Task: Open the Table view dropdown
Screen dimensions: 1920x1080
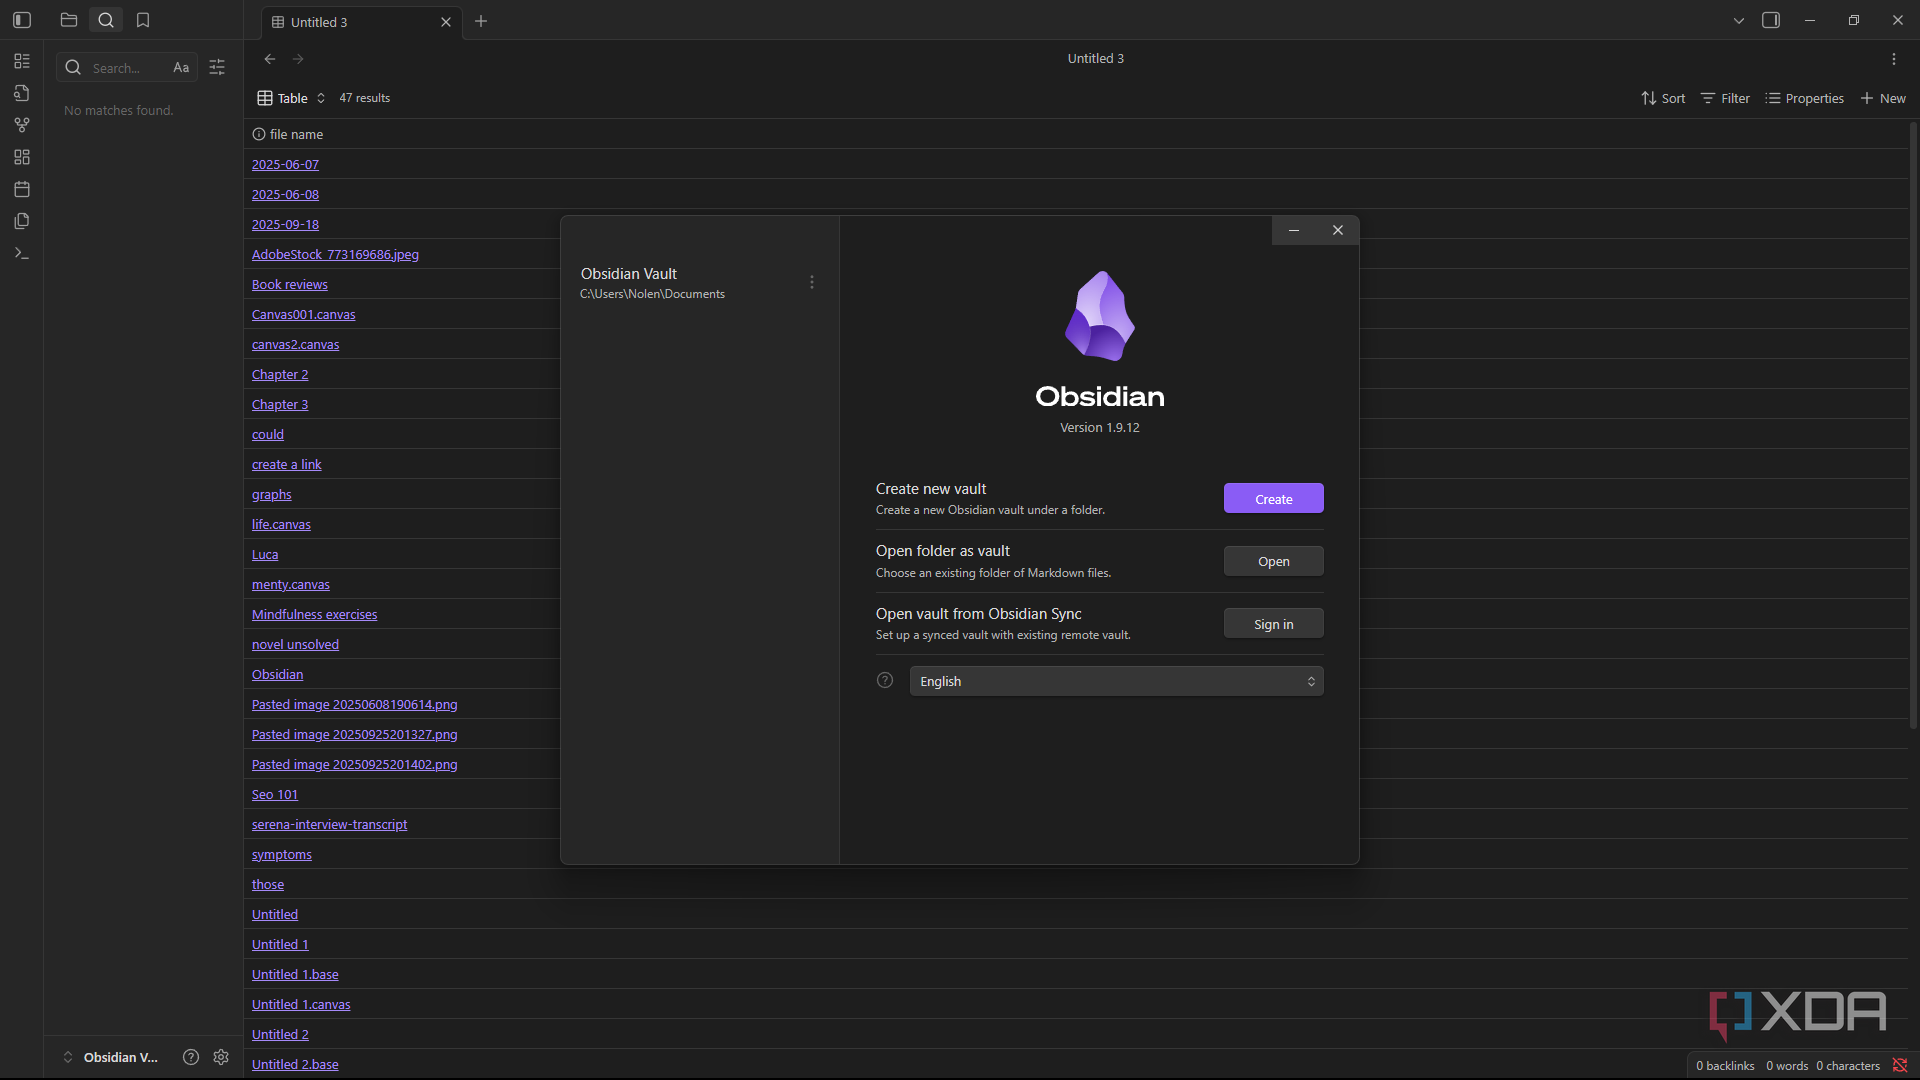Action: pos(292,98)
